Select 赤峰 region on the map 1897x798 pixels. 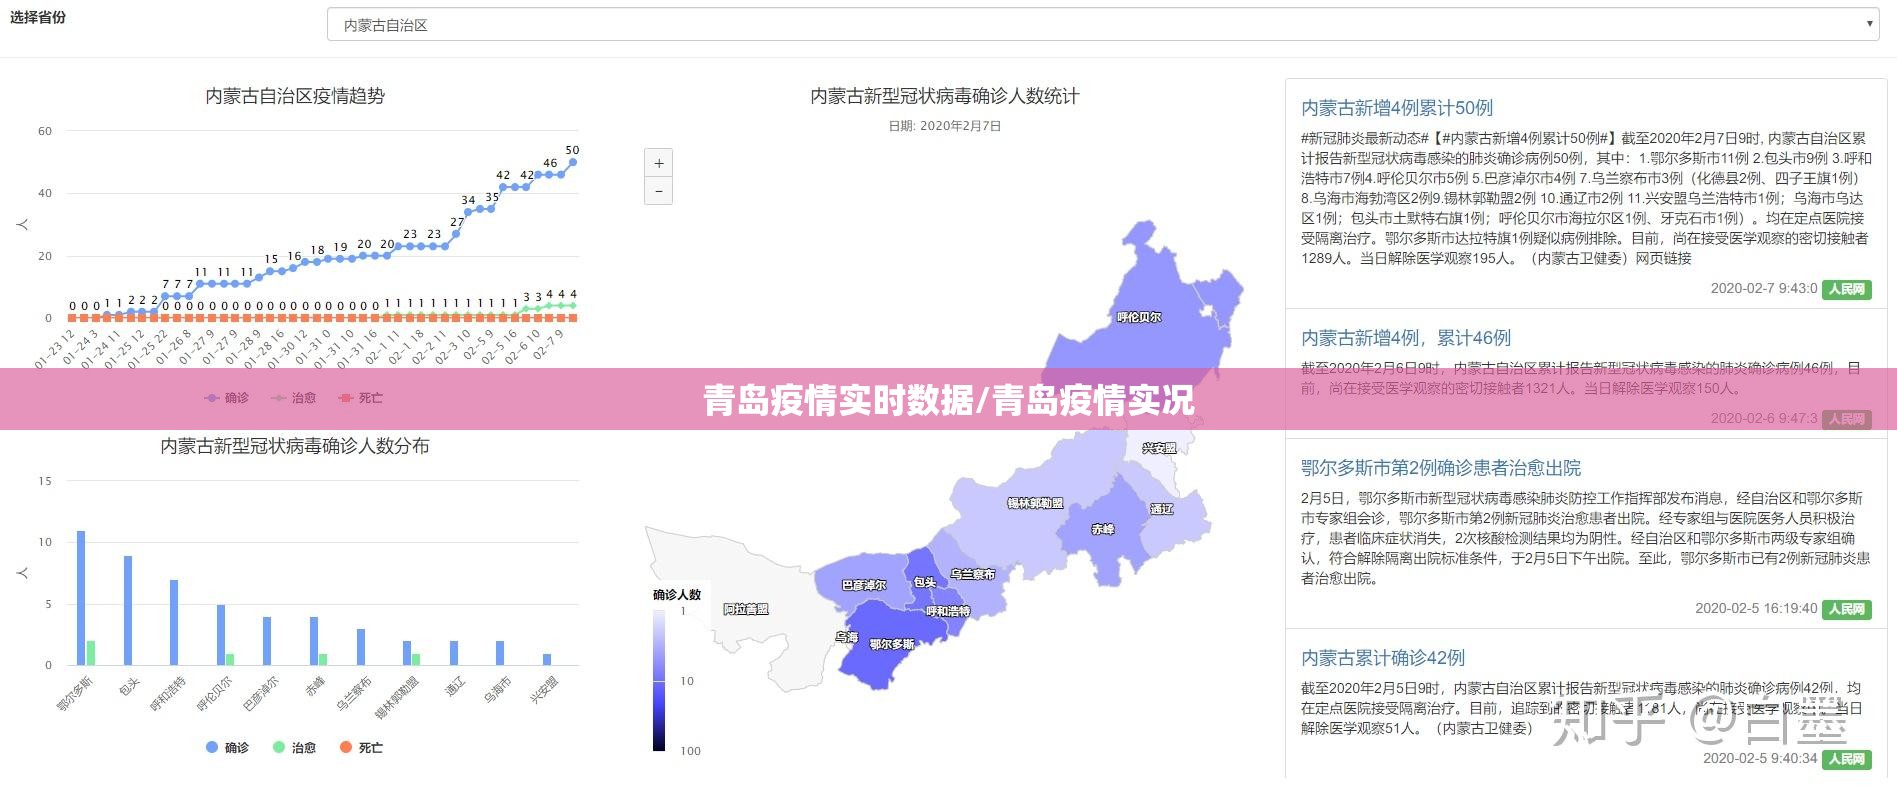coord(1101,530)
